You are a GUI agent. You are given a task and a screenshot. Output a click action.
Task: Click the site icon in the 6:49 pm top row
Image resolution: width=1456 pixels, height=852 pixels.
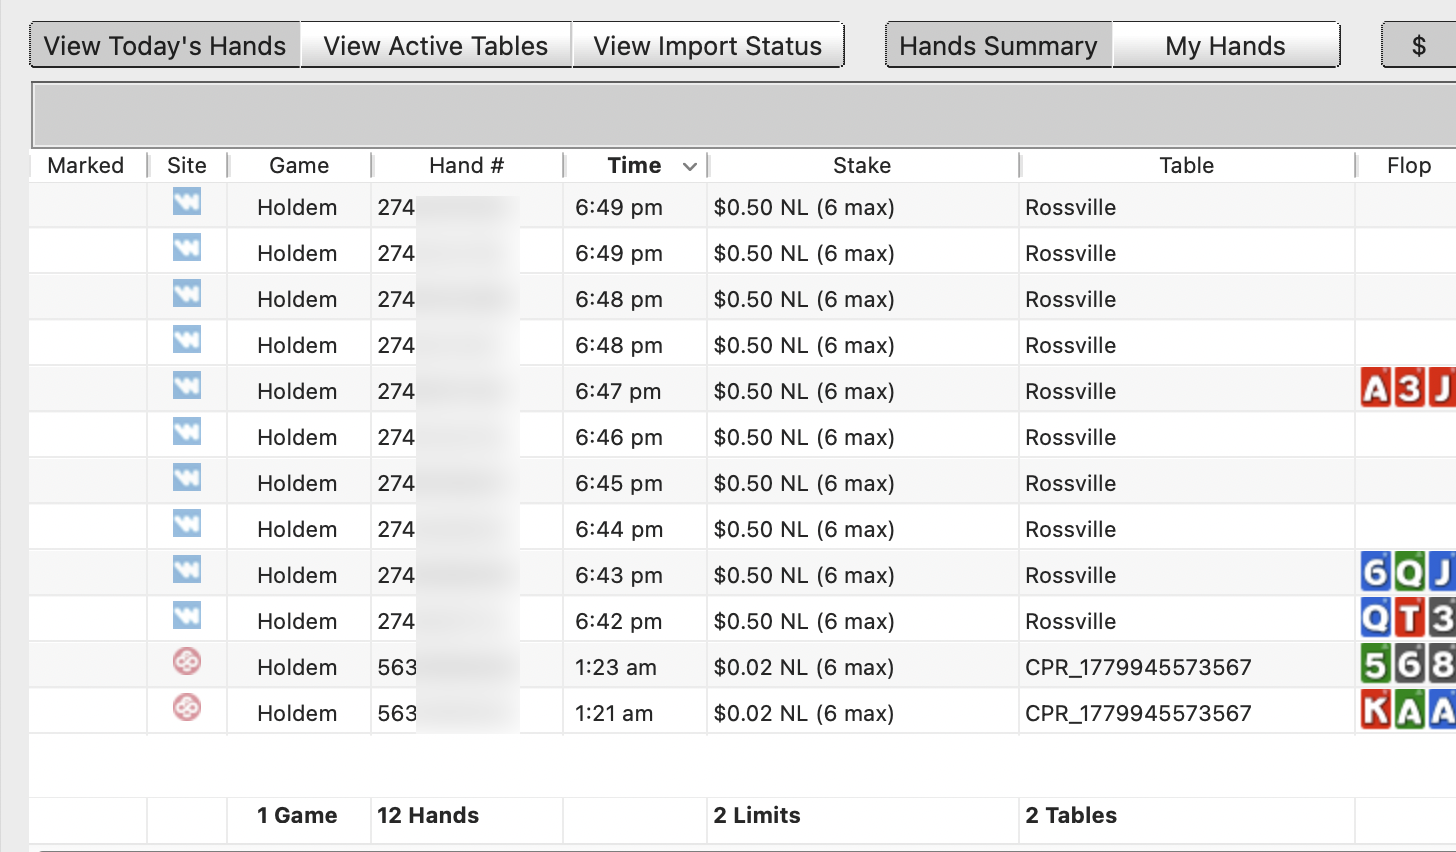[x=187, y=202]
